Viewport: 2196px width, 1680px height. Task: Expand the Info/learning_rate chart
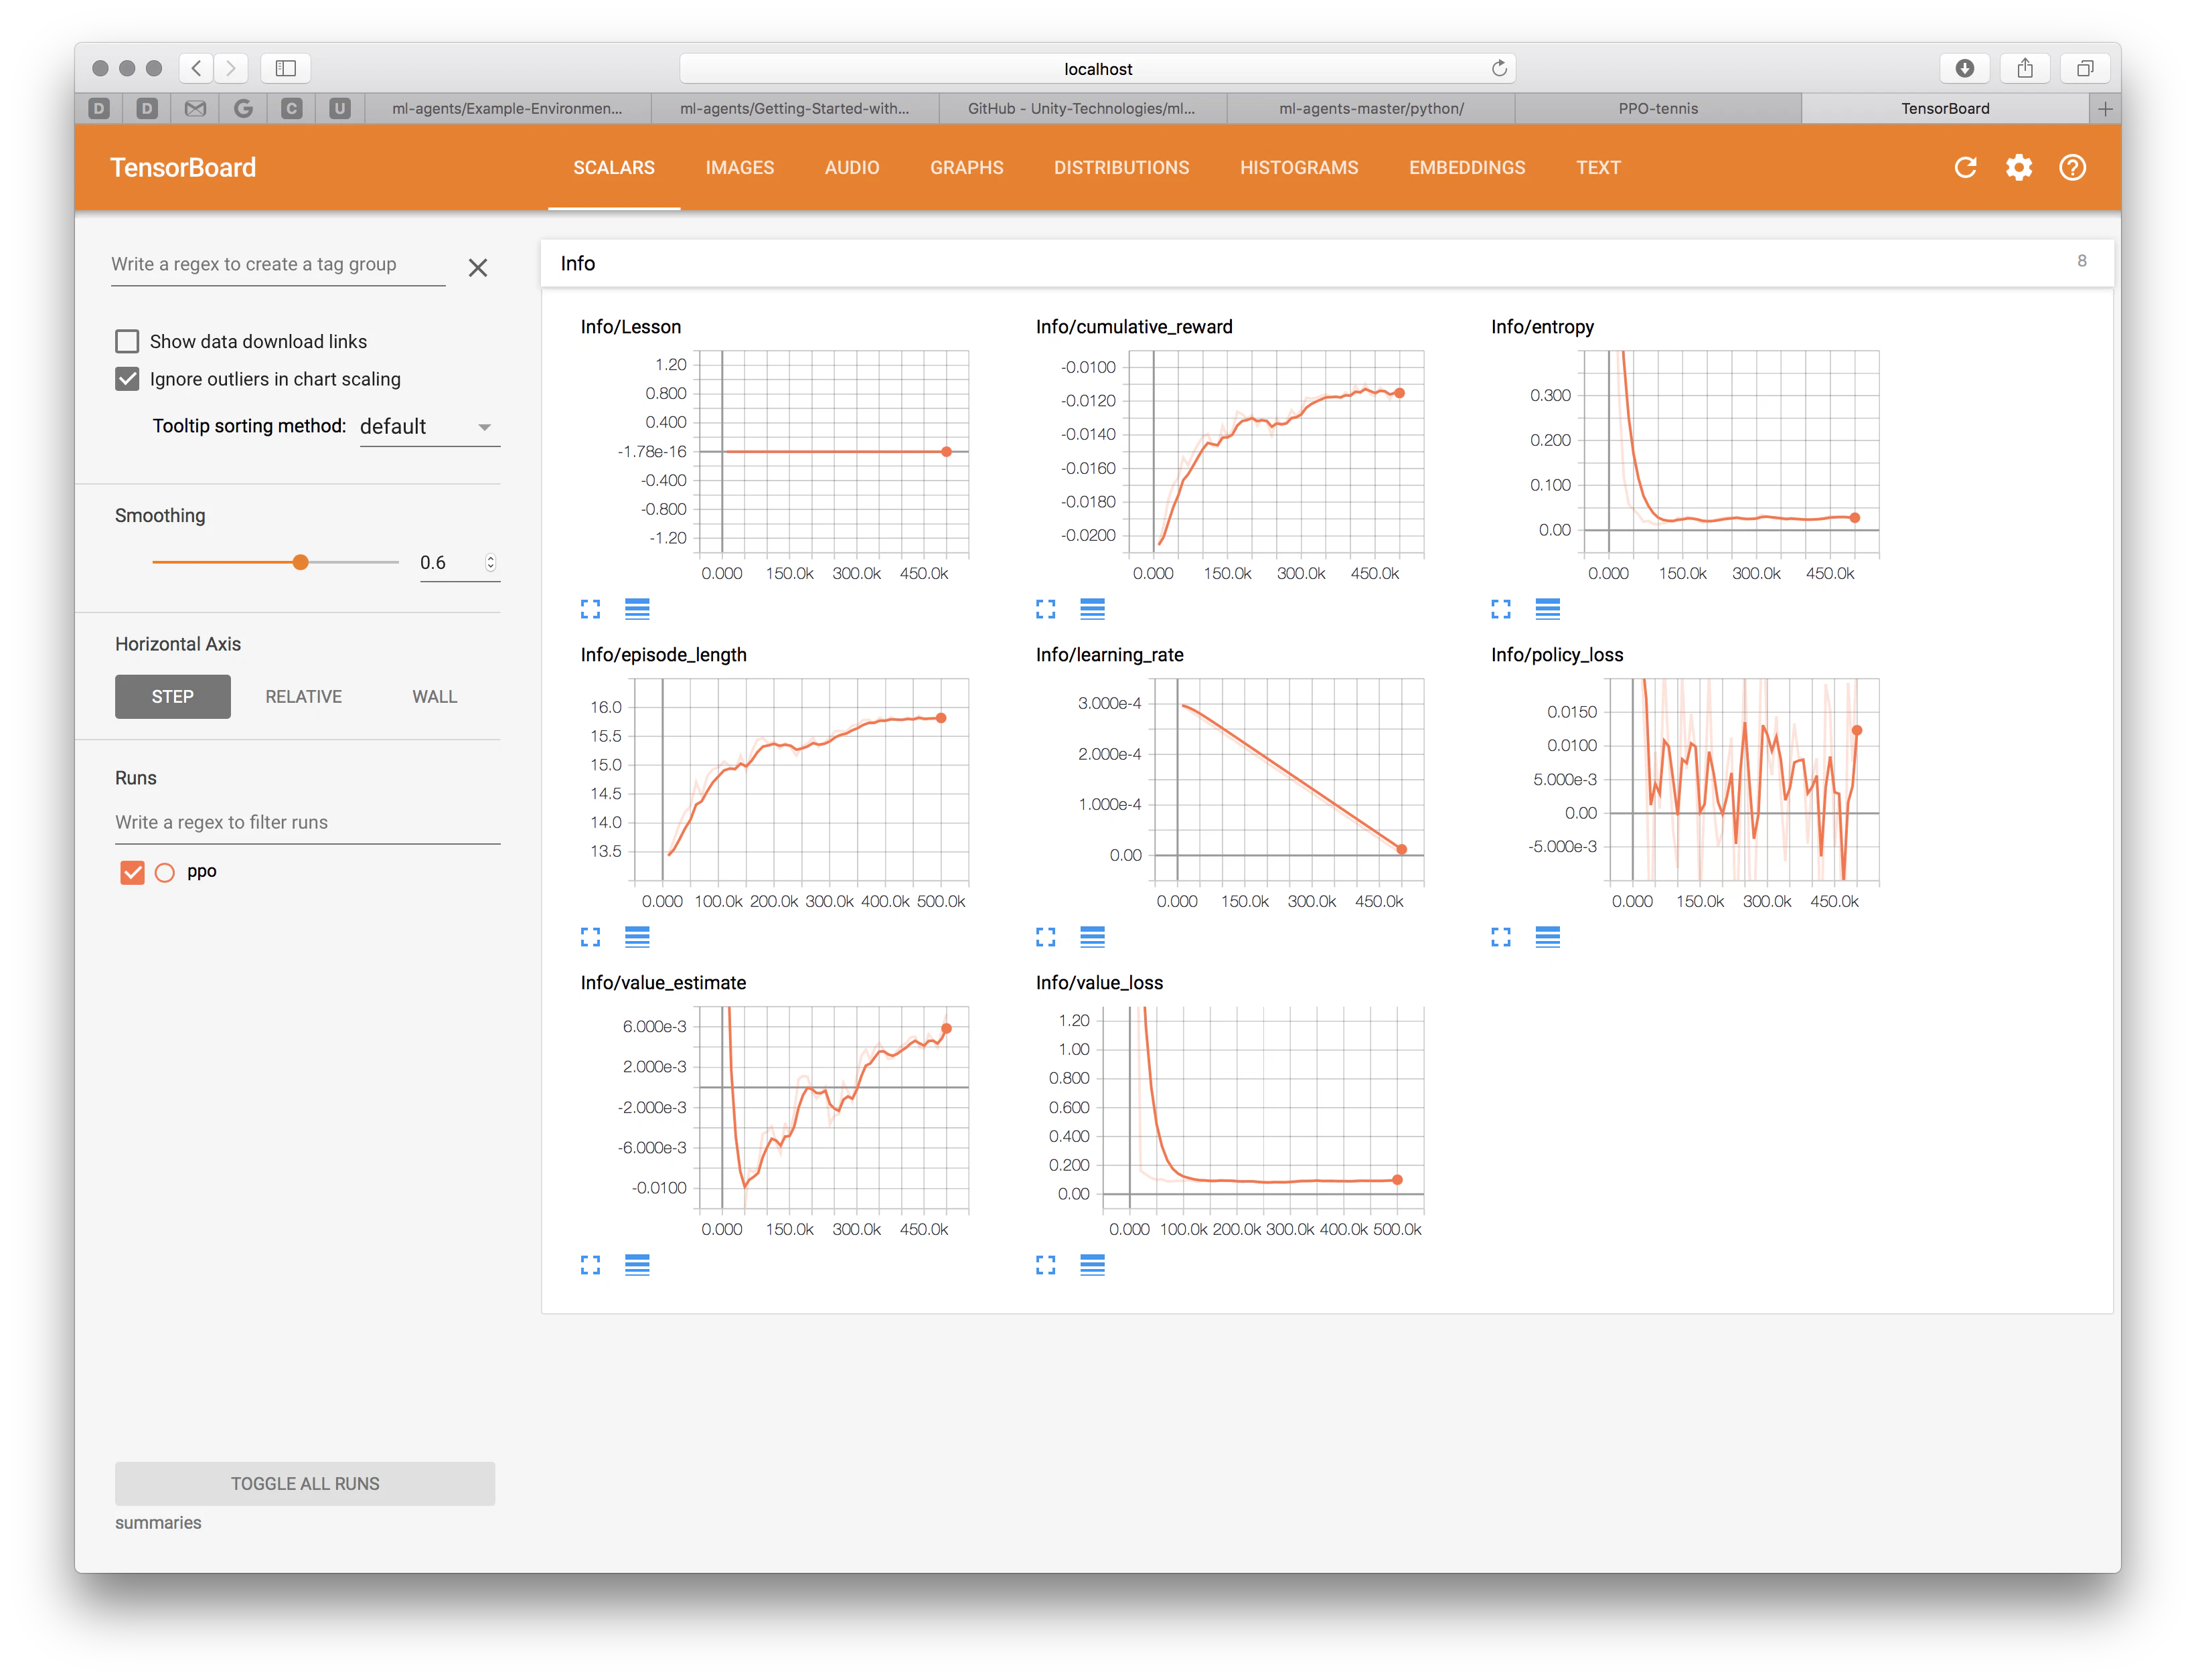tap(1045, 936)
